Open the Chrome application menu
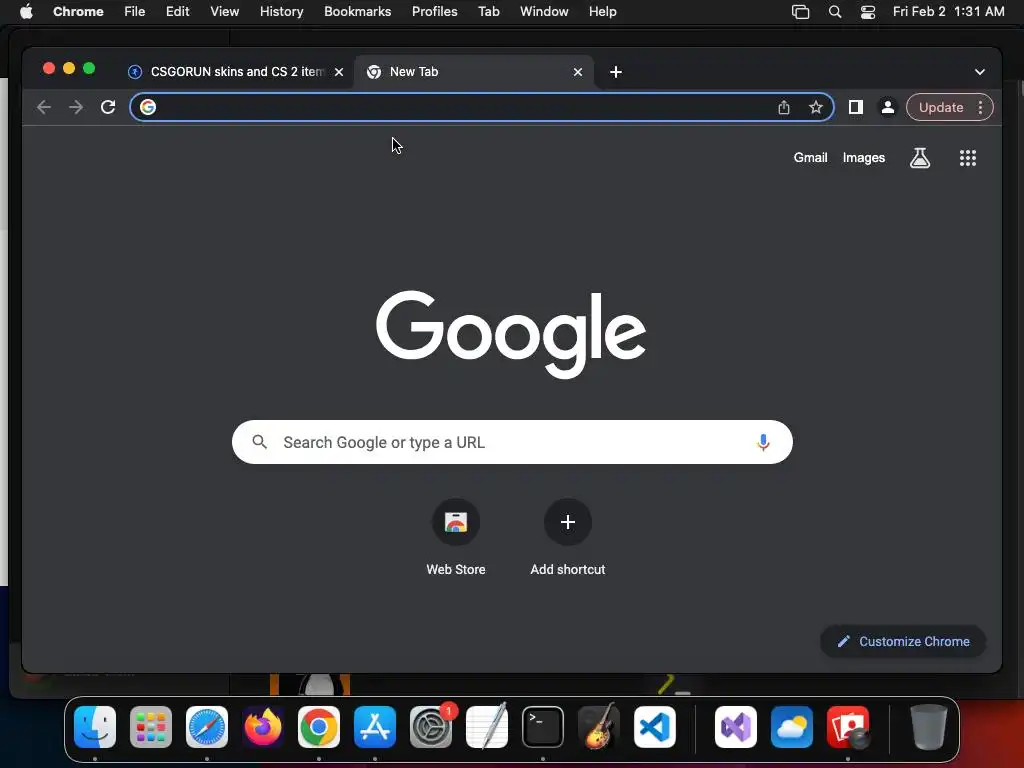This screenshot has height=768, width=1024. pyautogui.click(x=78, y=12)
